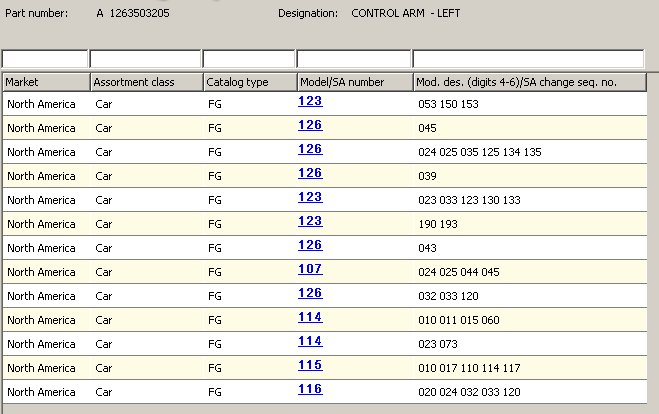This screenshot has width=659, height=414.
Task: Click the Catalog type filter input
Action: 249,59
